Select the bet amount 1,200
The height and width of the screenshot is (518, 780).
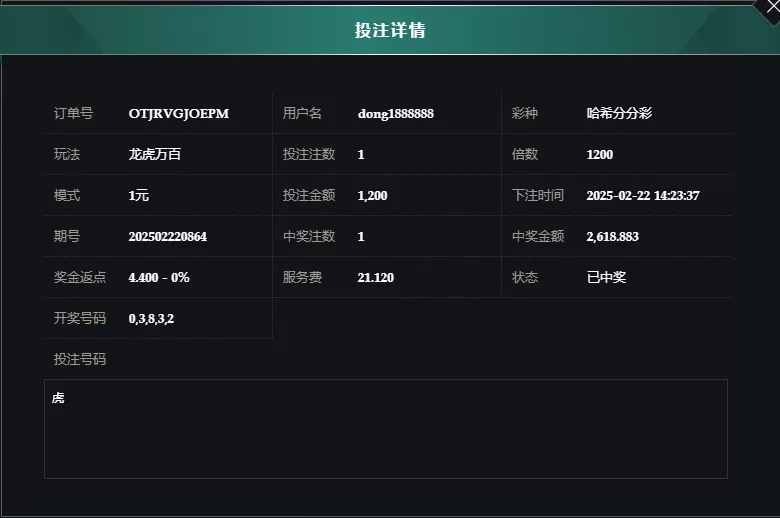(x=372, y=196)
